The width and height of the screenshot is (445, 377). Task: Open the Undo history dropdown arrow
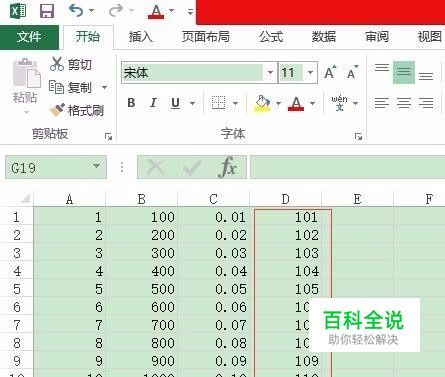[x=91, y=11]
